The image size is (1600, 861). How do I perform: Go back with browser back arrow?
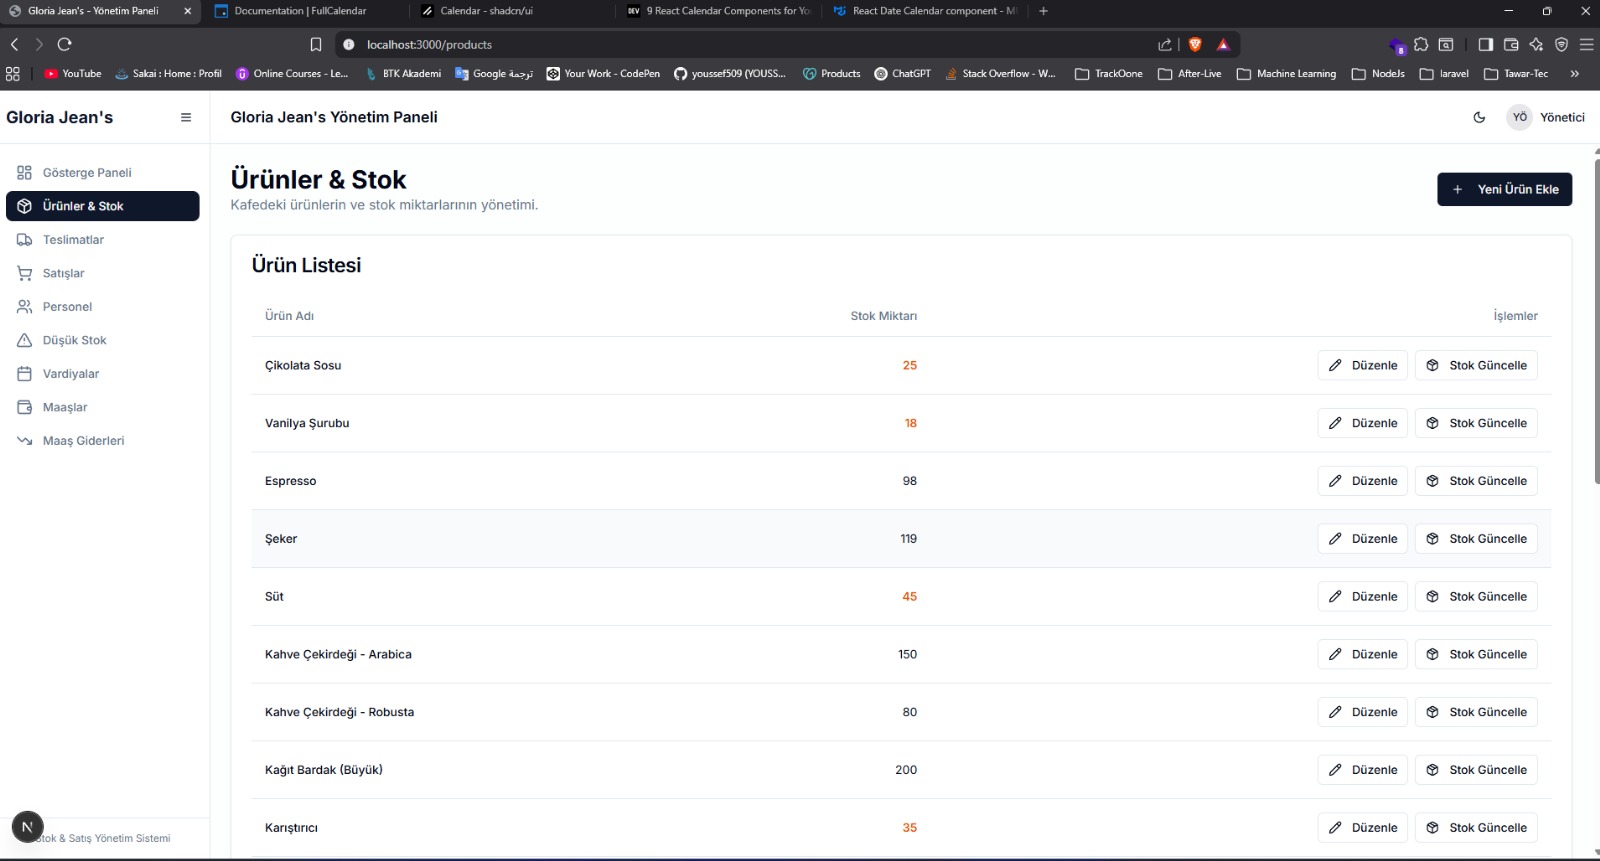(14, 44)
